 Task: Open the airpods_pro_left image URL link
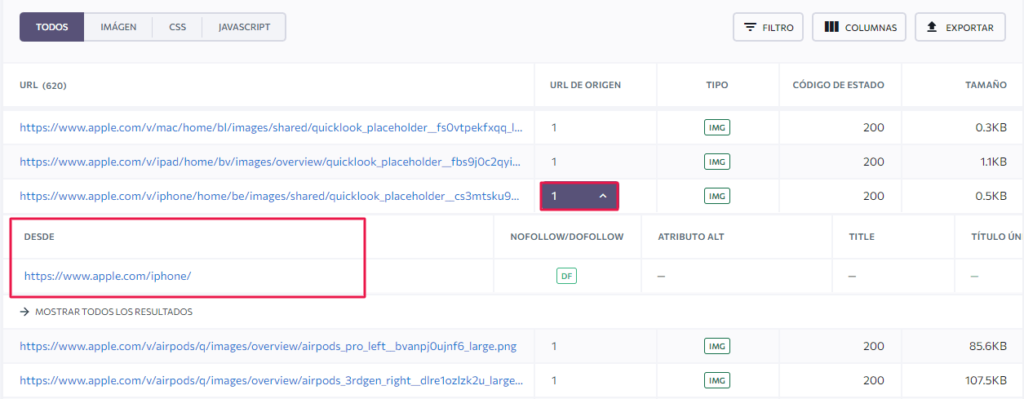(268, 347)
